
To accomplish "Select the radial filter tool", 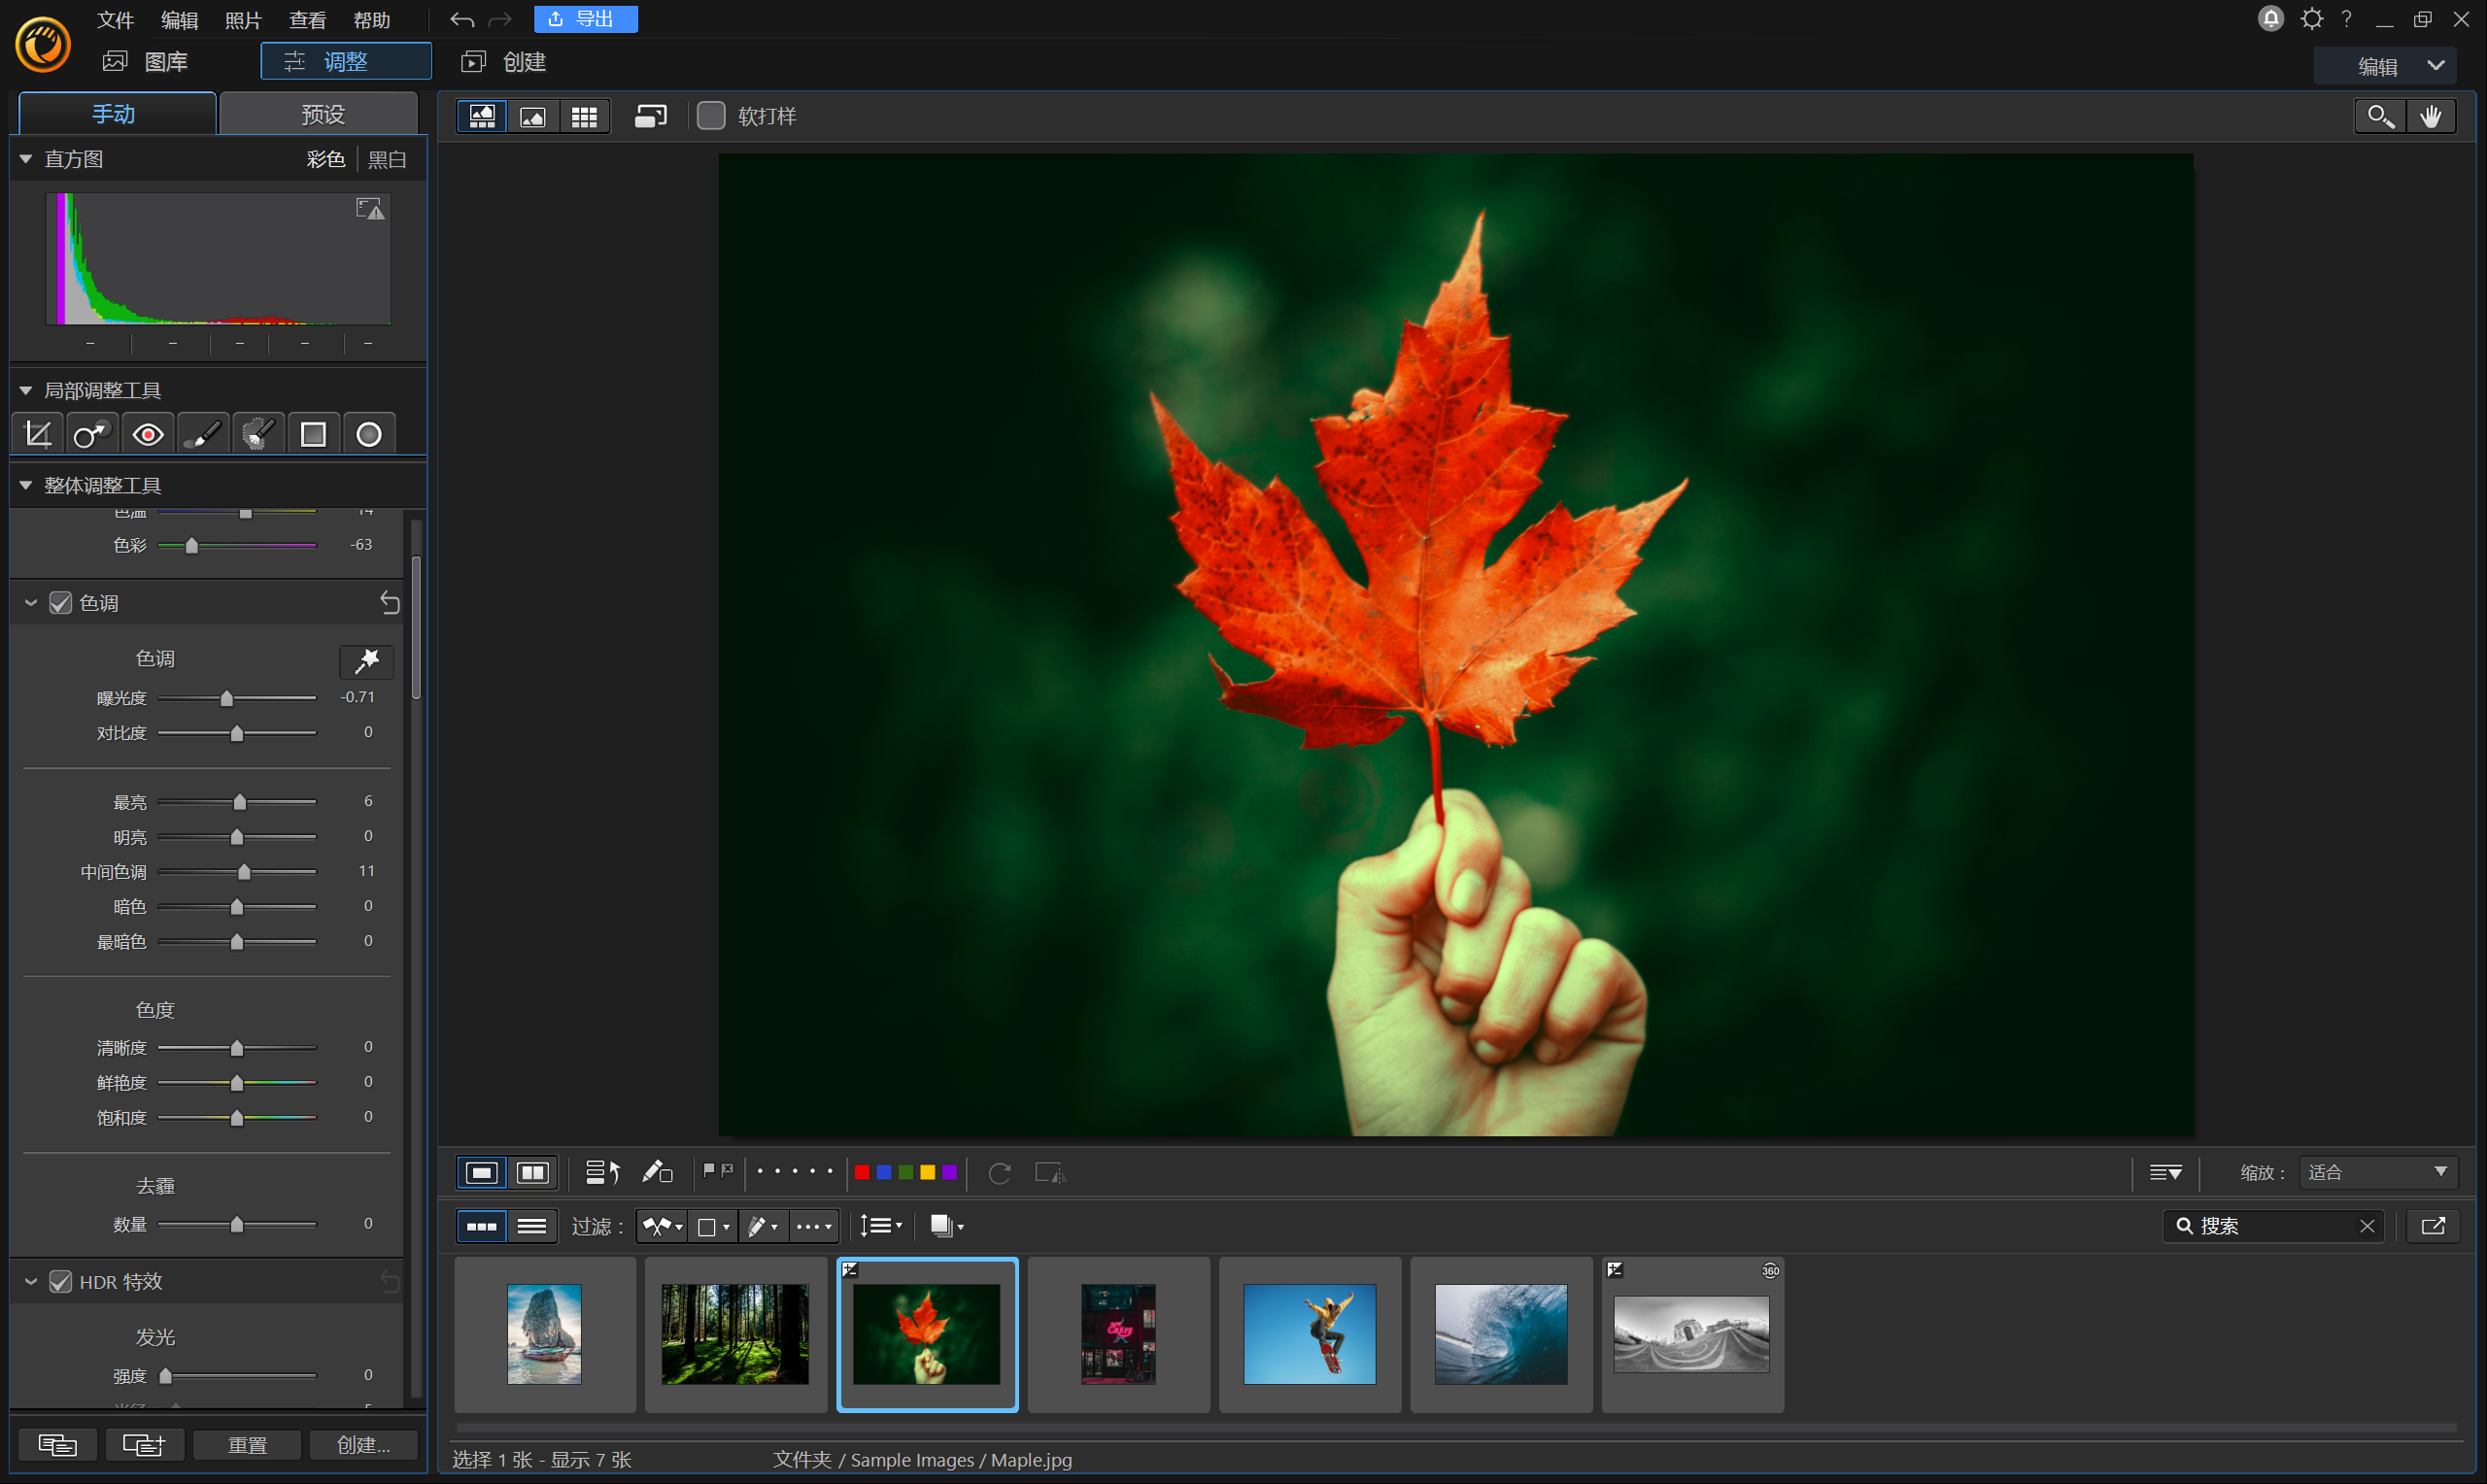I will click(x=369, y=434).
